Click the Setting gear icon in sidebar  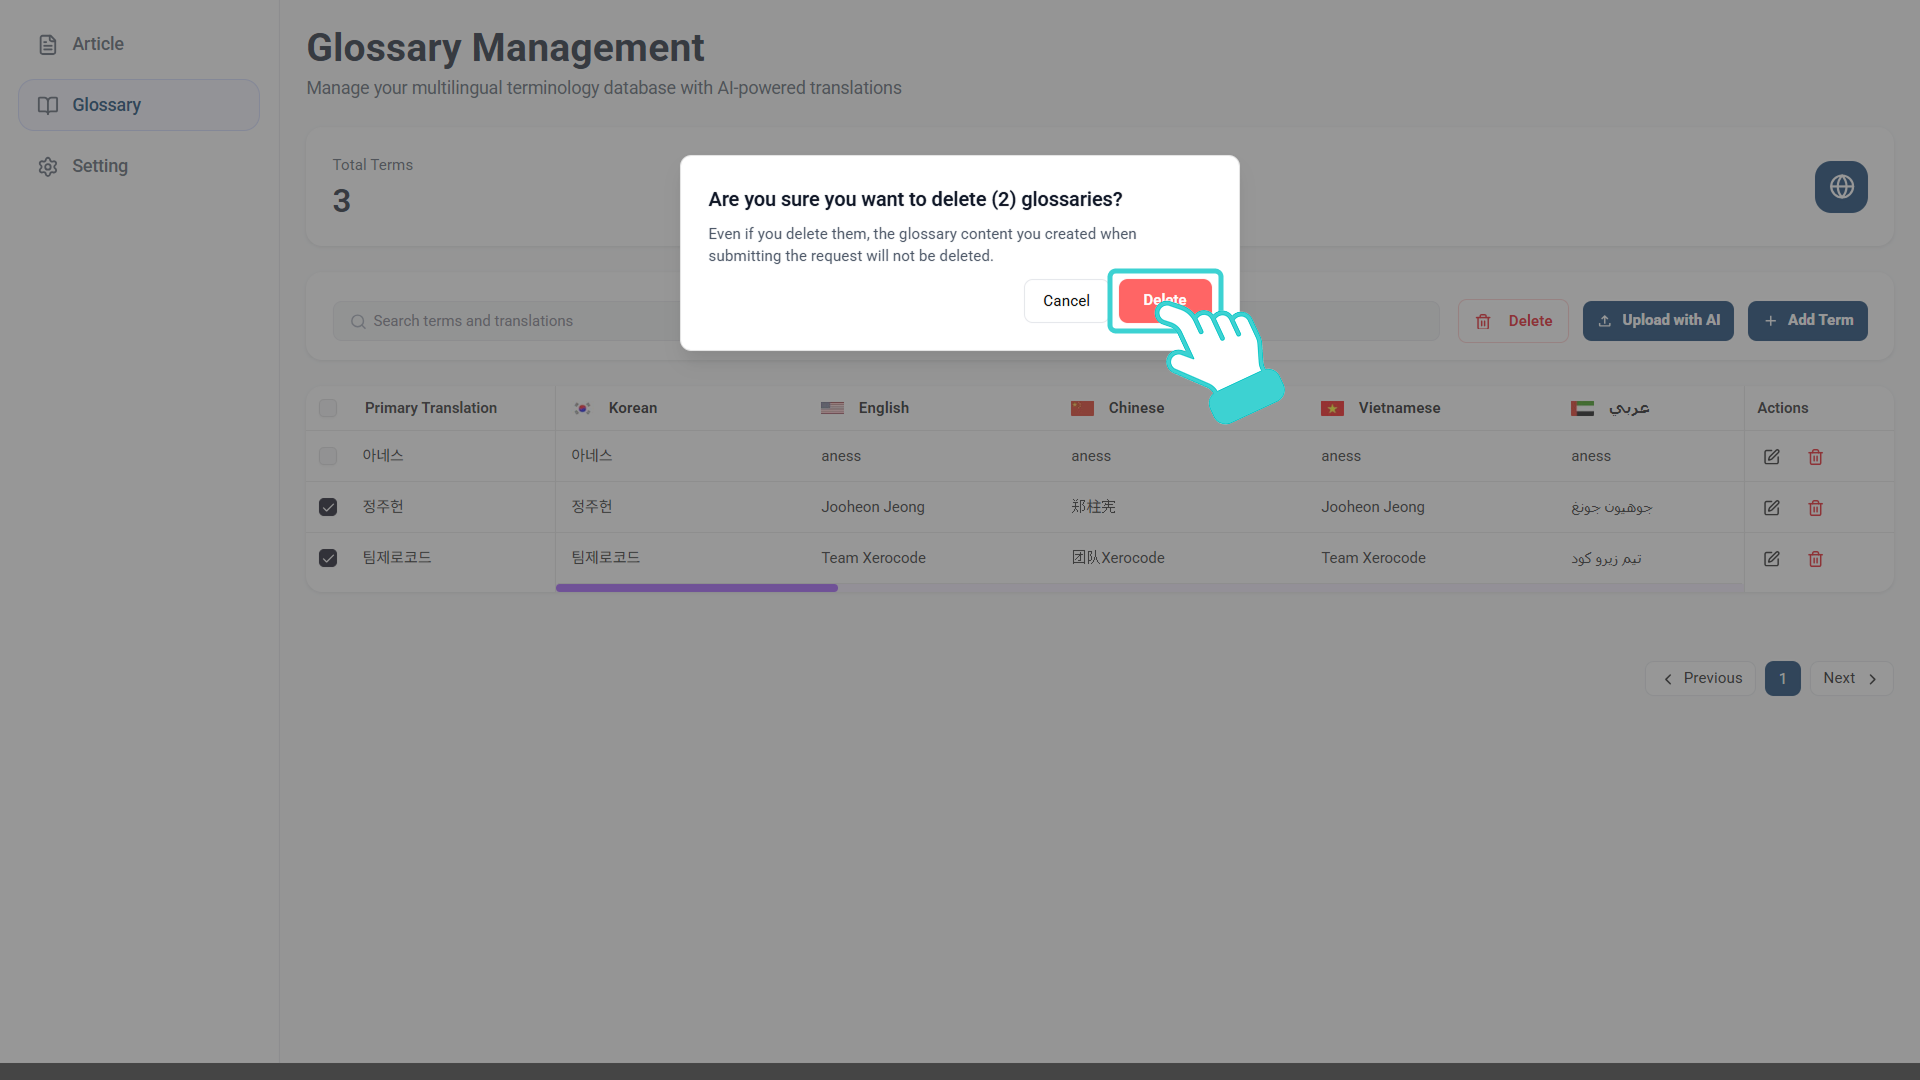(x=48, y=167)
